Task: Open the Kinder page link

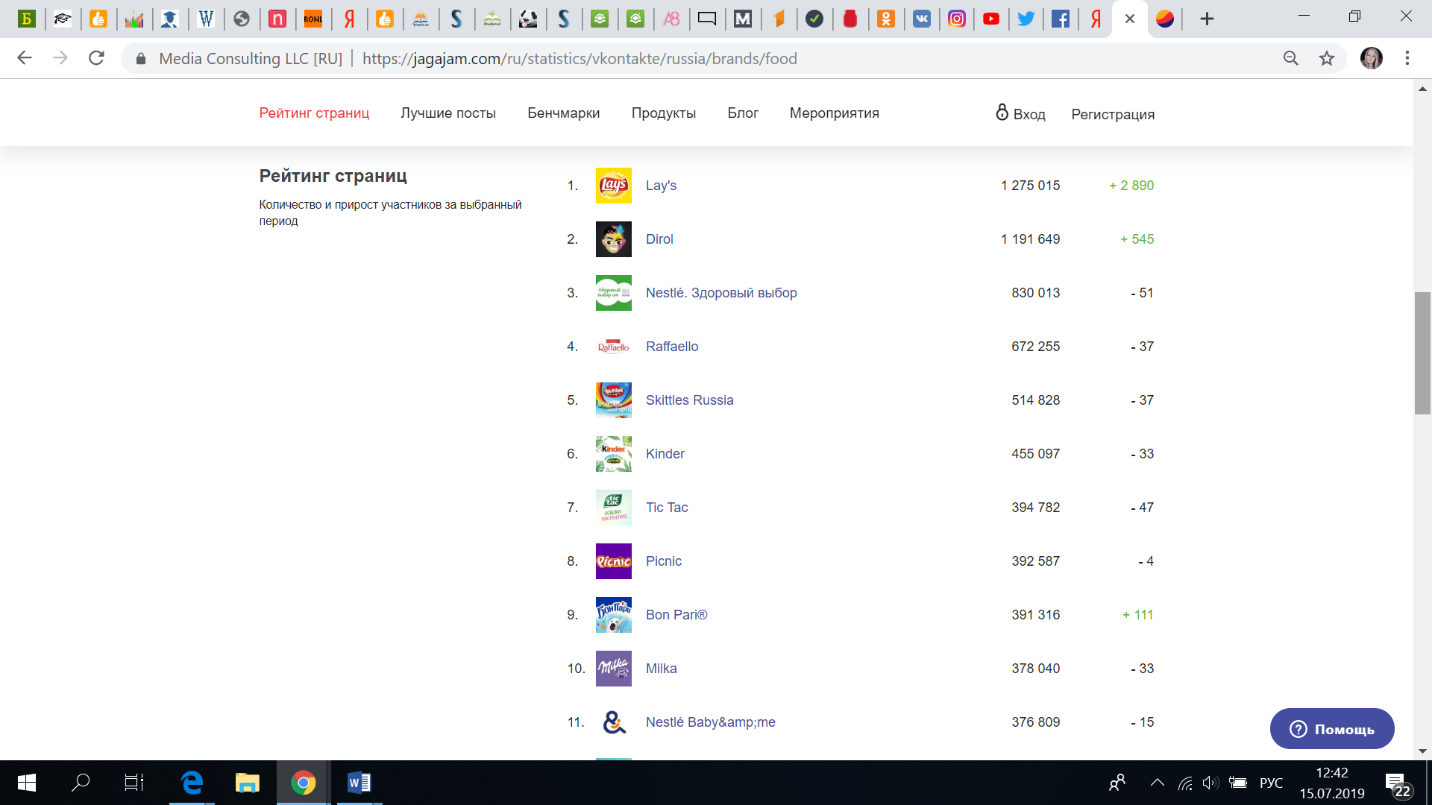Action: point(665,454)
